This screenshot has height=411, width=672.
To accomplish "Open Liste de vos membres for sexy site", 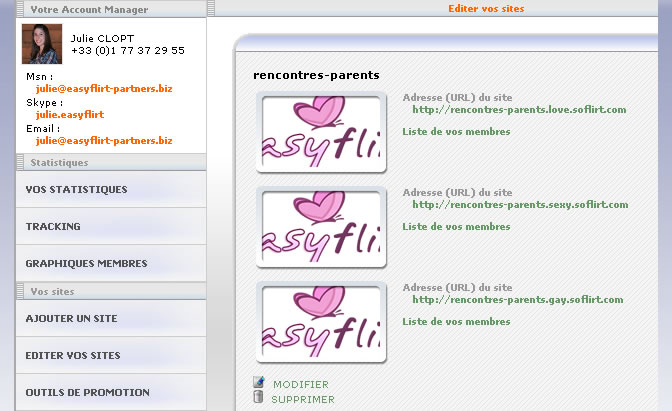I will pos(456,227).
